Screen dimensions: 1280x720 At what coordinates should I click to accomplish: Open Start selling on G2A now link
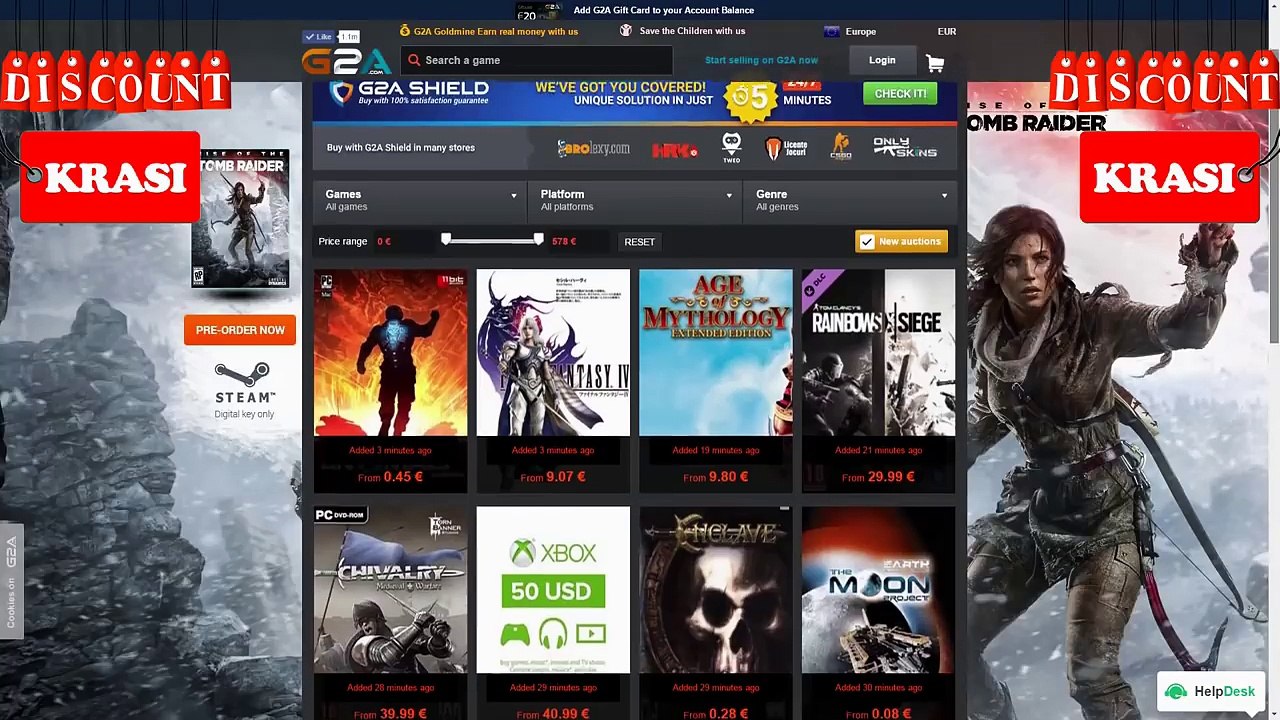[761, 60]
